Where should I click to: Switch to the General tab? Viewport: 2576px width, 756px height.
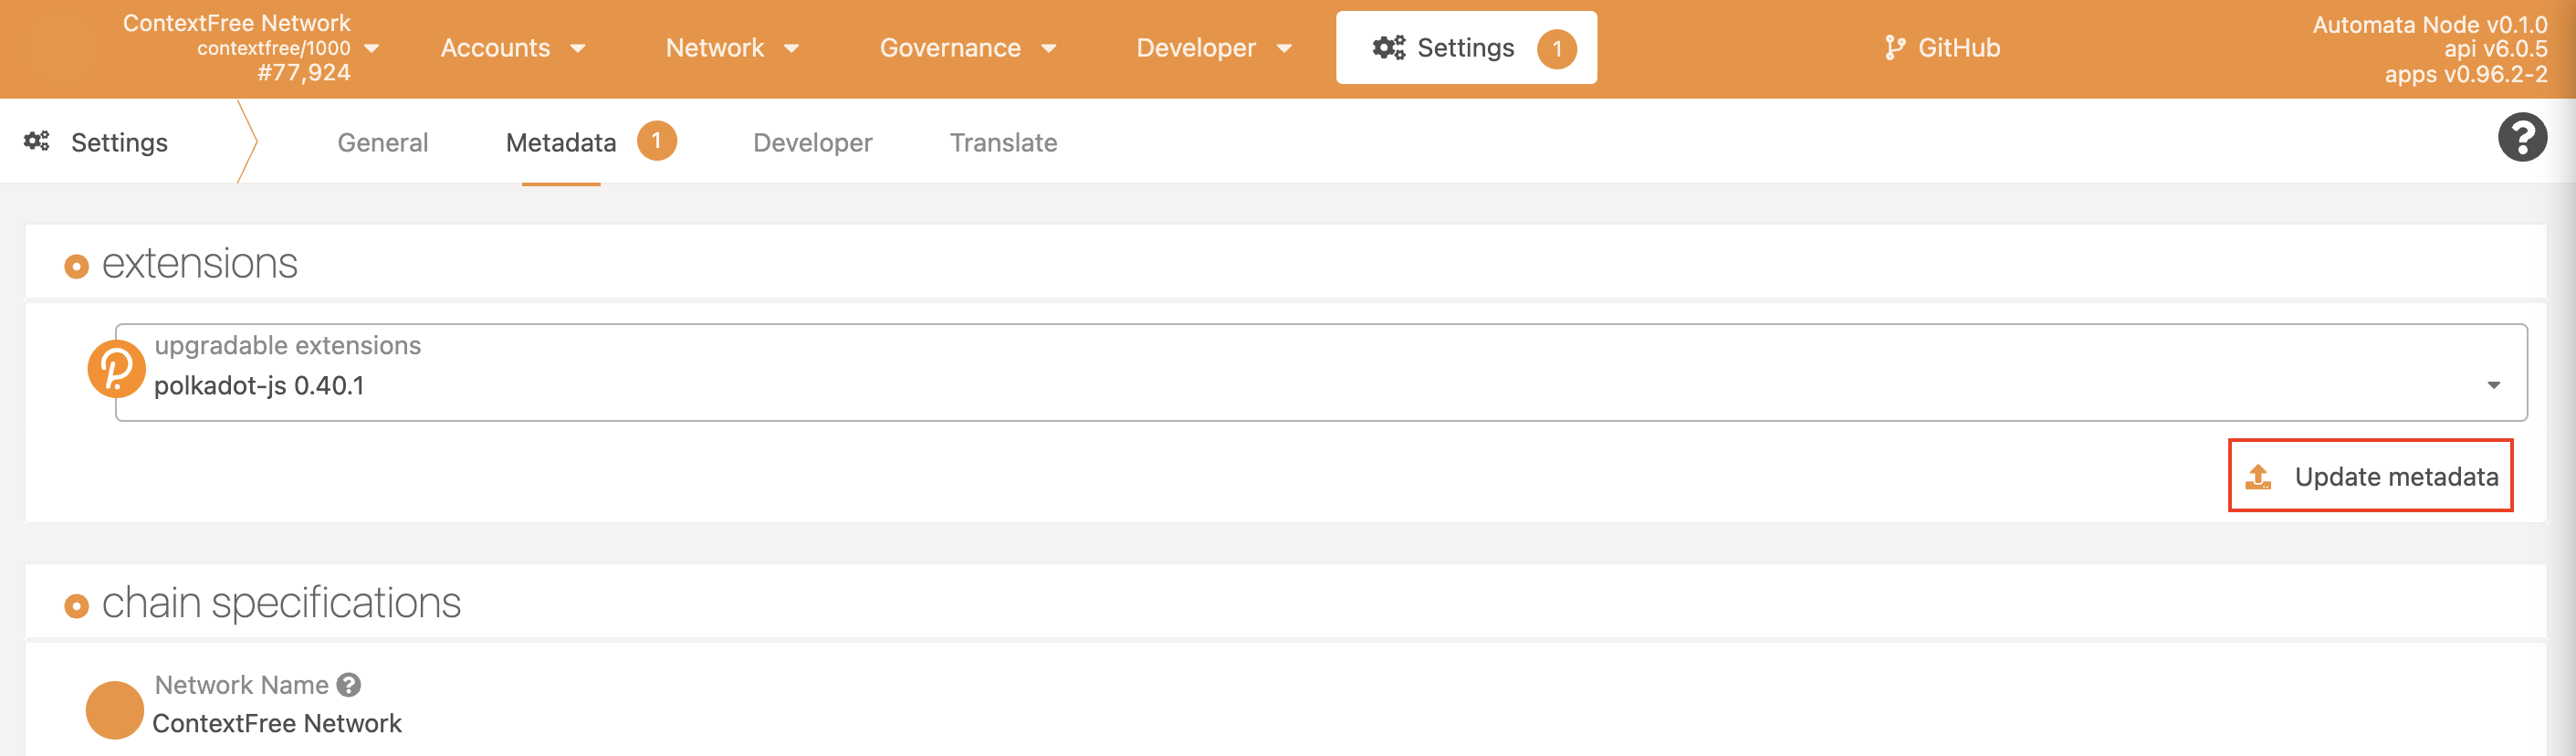tap(383, 143)
